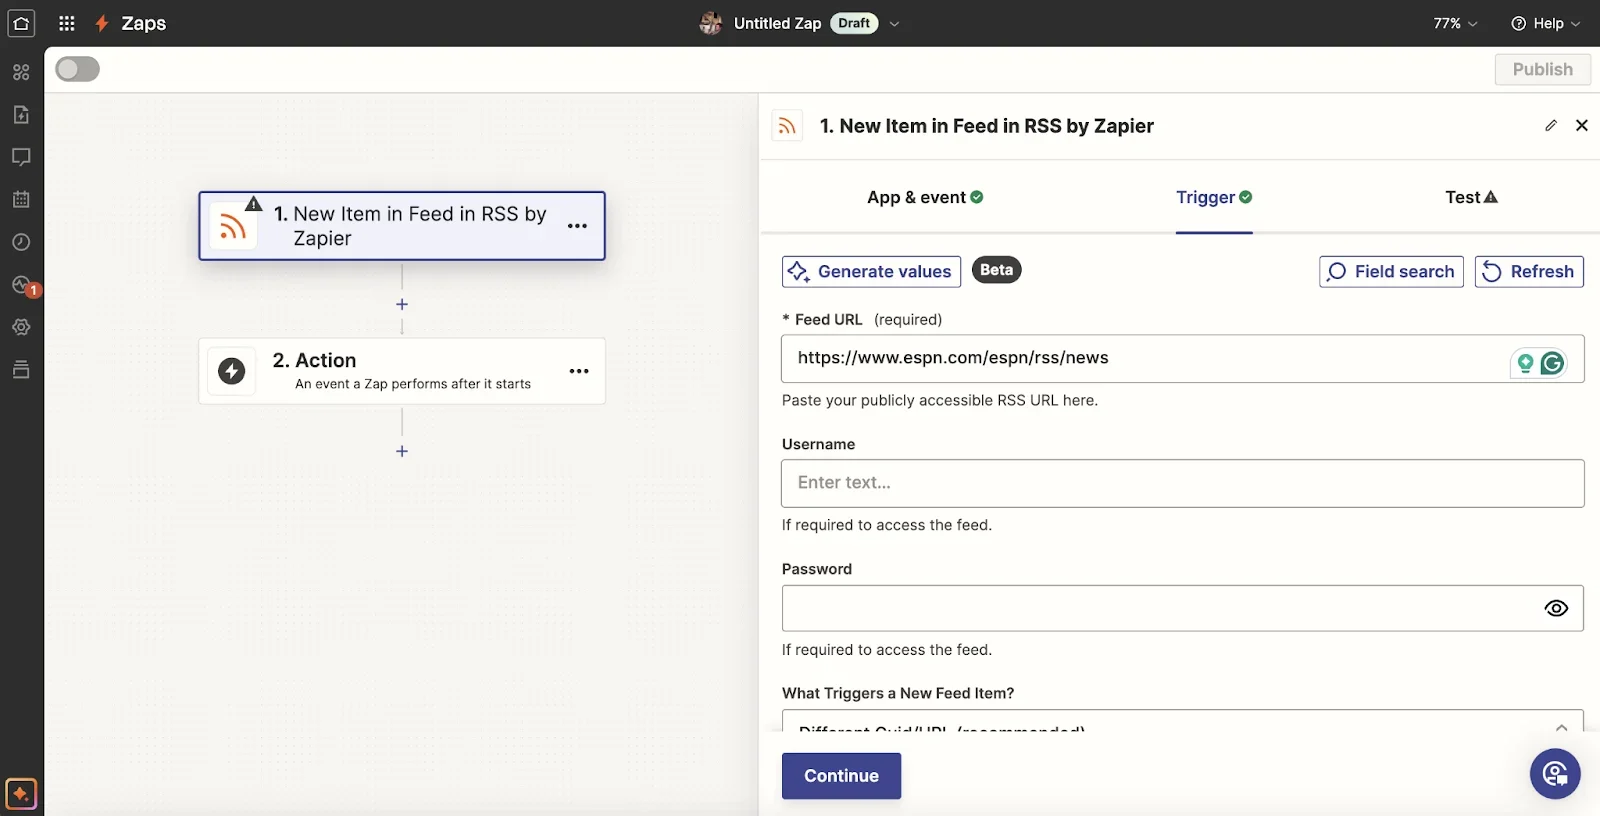This screenshot has height=816, width=1600.
Task: Open the chat support bubble
Action: (1555, 773)
